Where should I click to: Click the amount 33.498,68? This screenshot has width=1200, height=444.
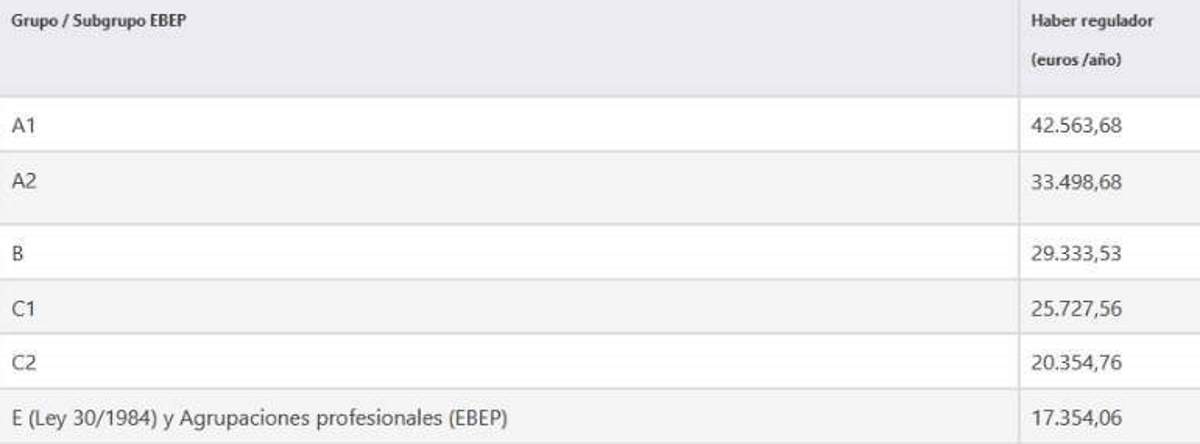click(x=1076, y=182)
